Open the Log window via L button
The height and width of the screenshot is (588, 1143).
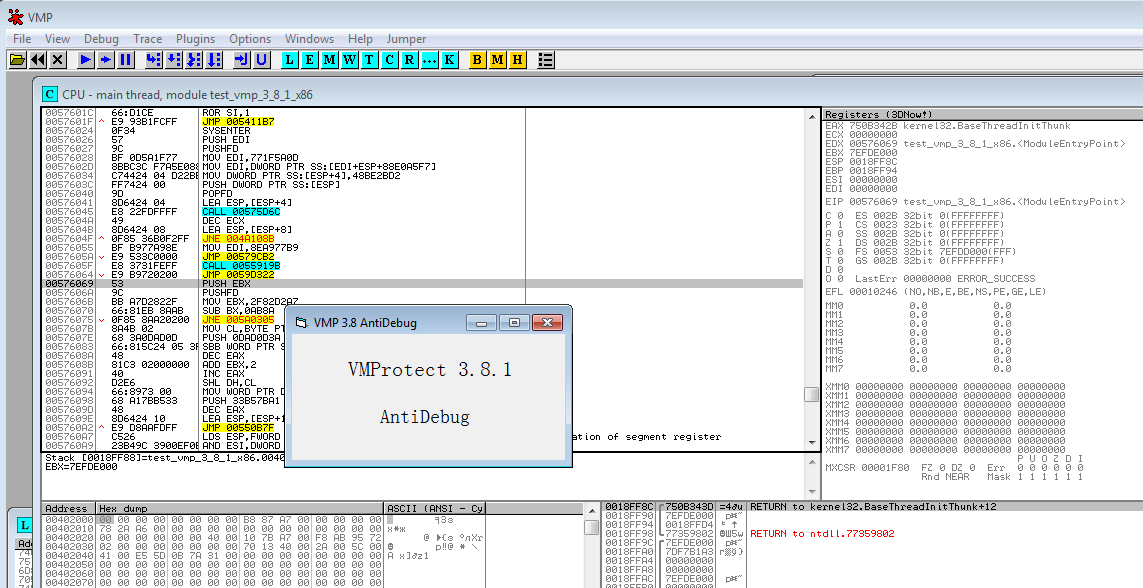pyautogui.click(x=290, y=60)
